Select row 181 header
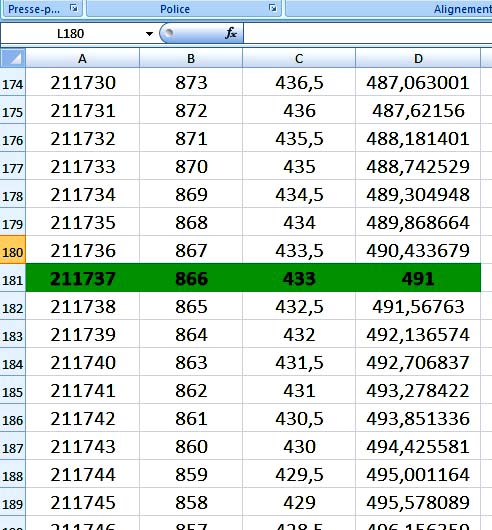 pos(13,278)
